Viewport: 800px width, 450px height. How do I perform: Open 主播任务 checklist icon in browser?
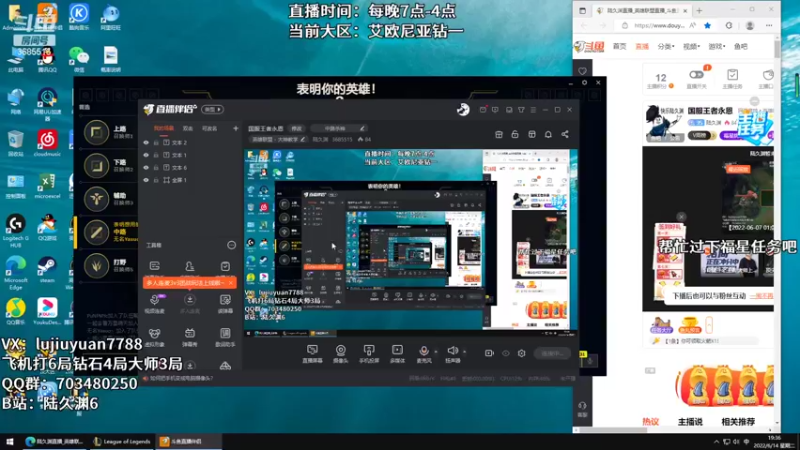click(732, 79)
